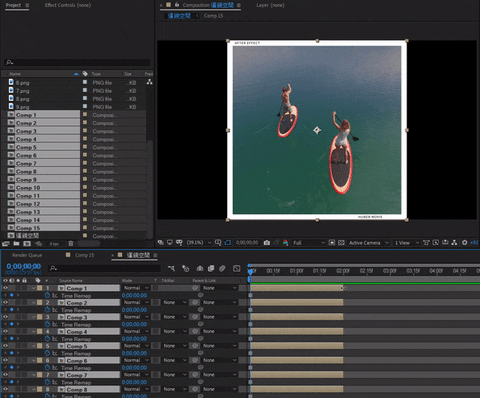The height and width of the screenshot is (398, 480).
Task: Toggle Time Remap stopwatch on Comp 2 layer
Action: (47, 310)
